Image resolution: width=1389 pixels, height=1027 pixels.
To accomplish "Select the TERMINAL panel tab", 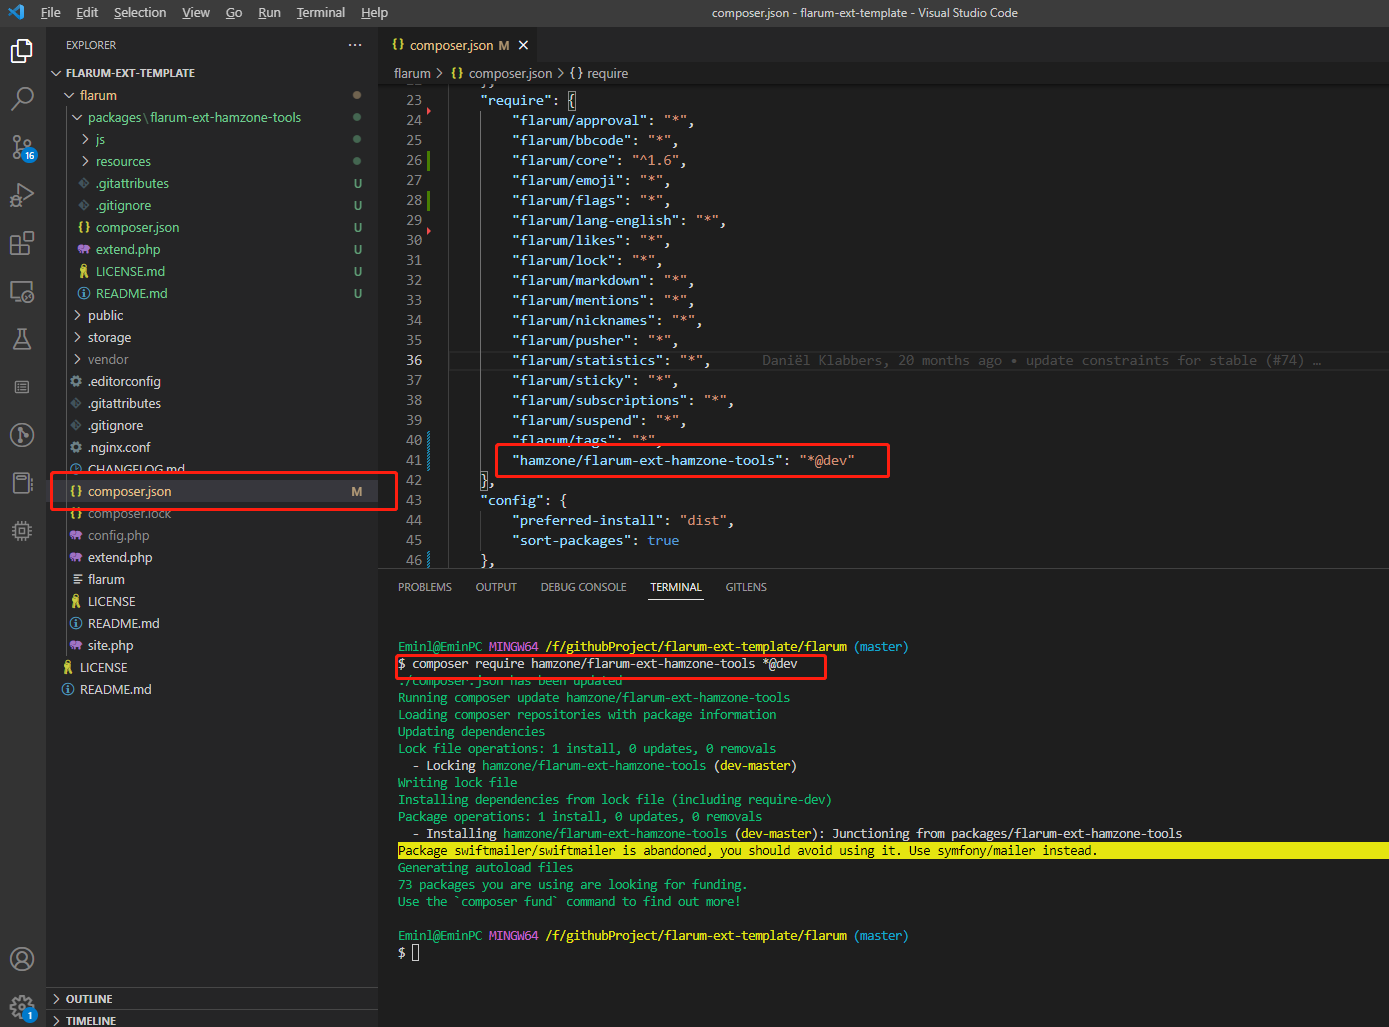I will 676,587.
